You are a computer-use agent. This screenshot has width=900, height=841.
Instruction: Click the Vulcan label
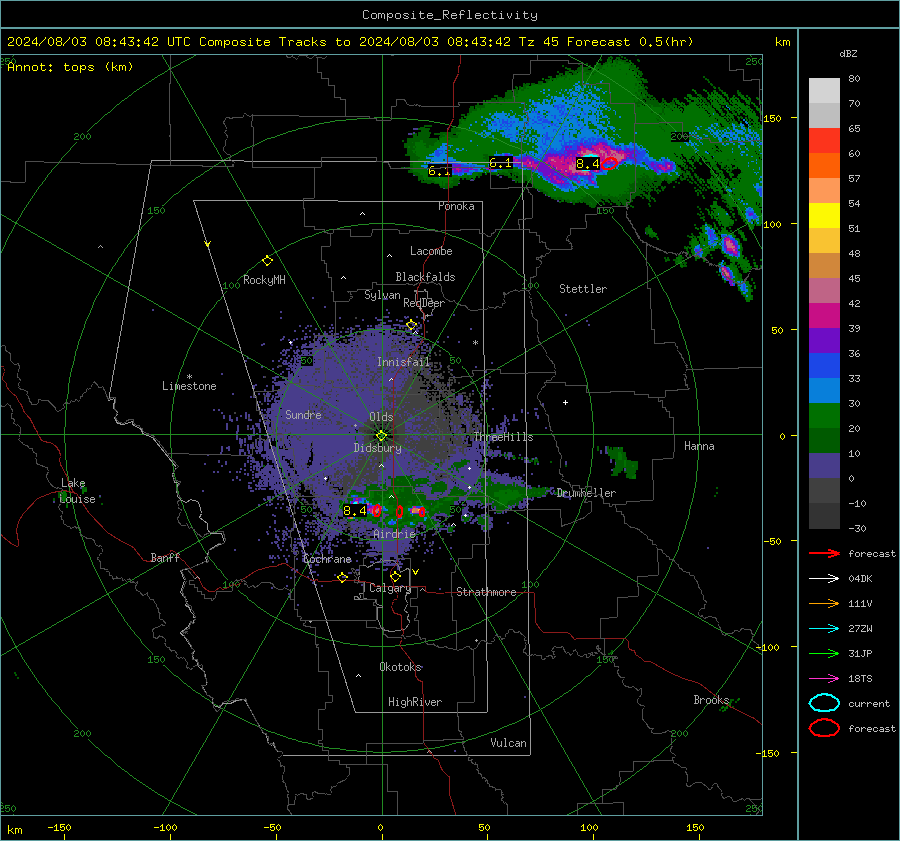click(x=509, y=743)
